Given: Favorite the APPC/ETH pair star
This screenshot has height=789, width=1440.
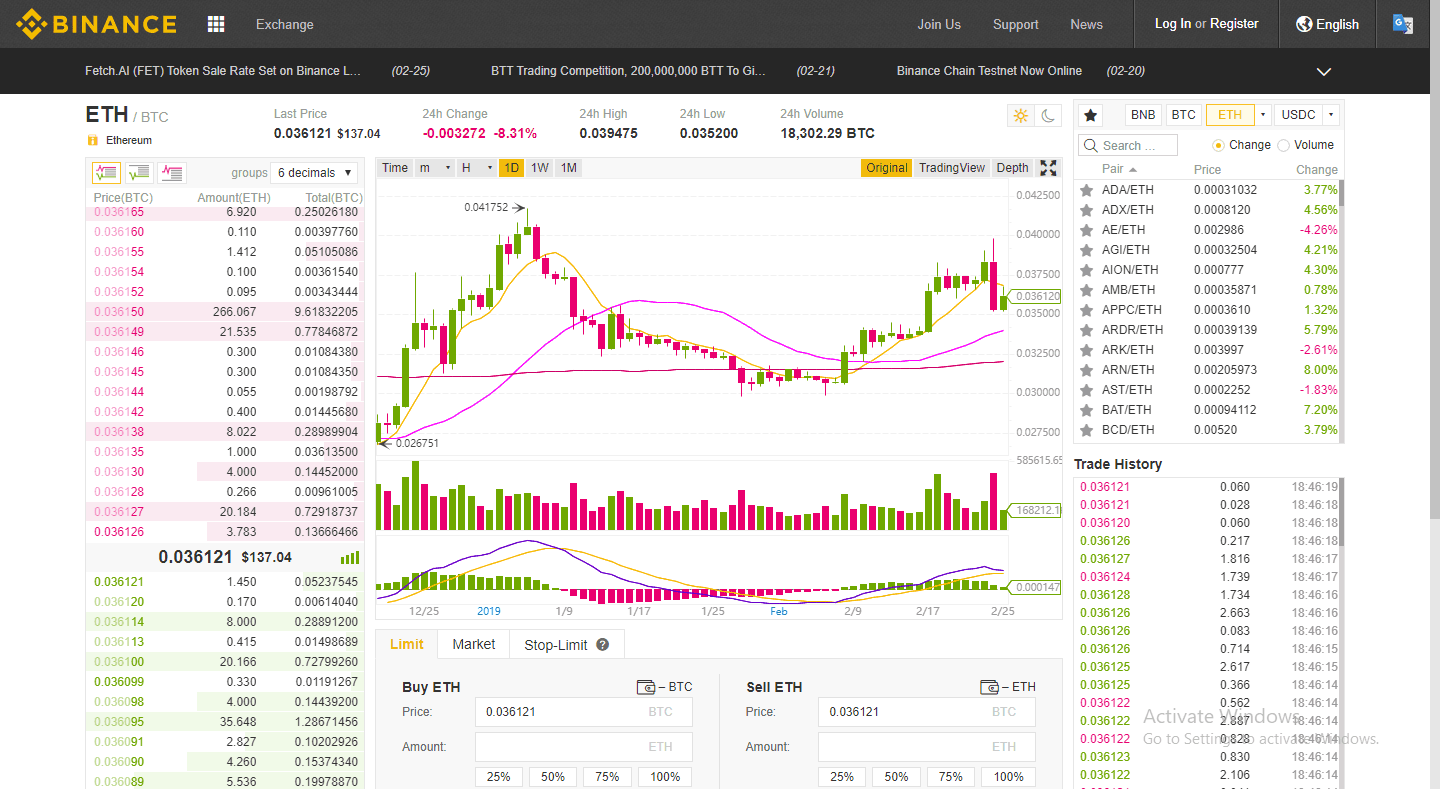Looking at the screenshot, I should pyautogui.click(x=1086, y=310).
